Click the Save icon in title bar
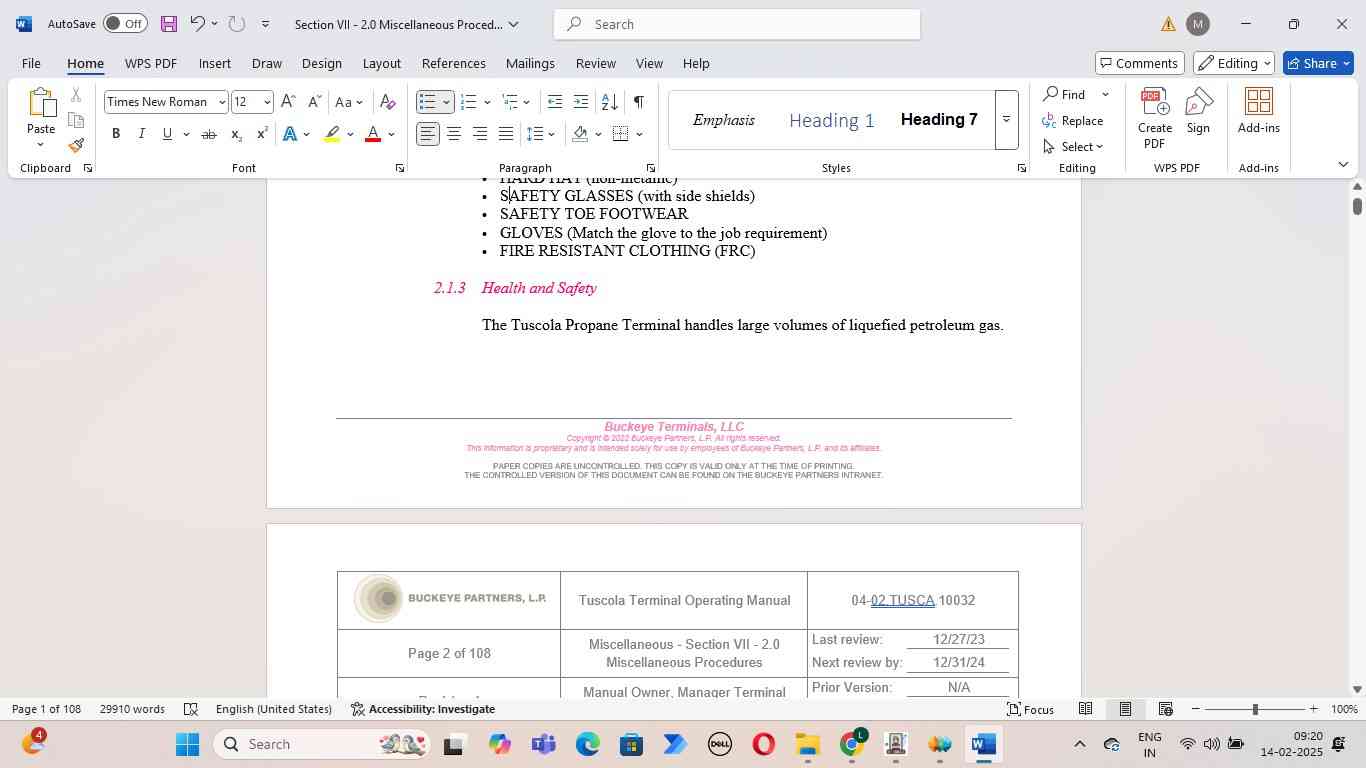This screenshot has width=1366, height=768. point(168,24)
